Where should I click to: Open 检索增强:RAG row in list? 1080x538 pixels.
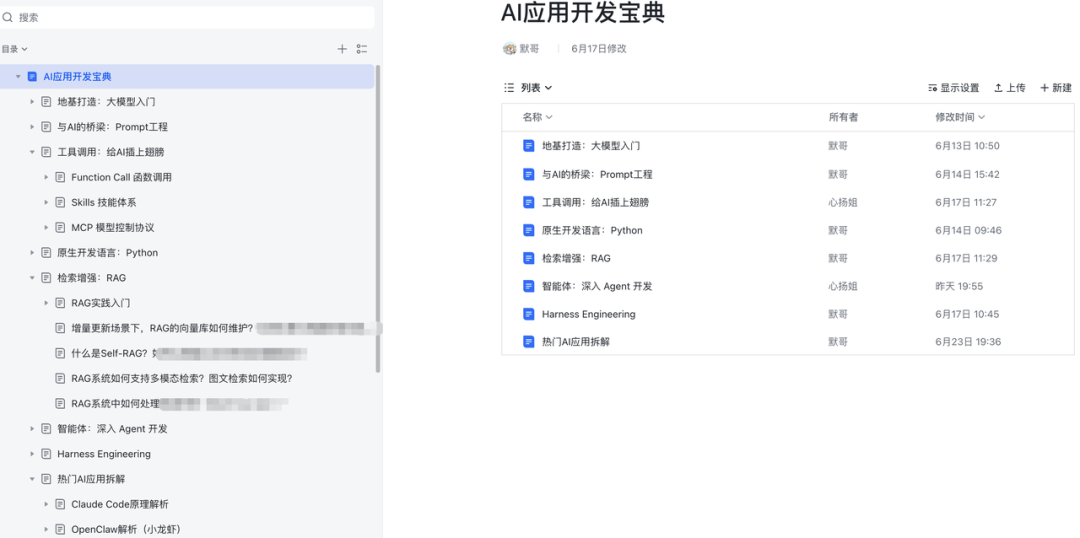788,258
